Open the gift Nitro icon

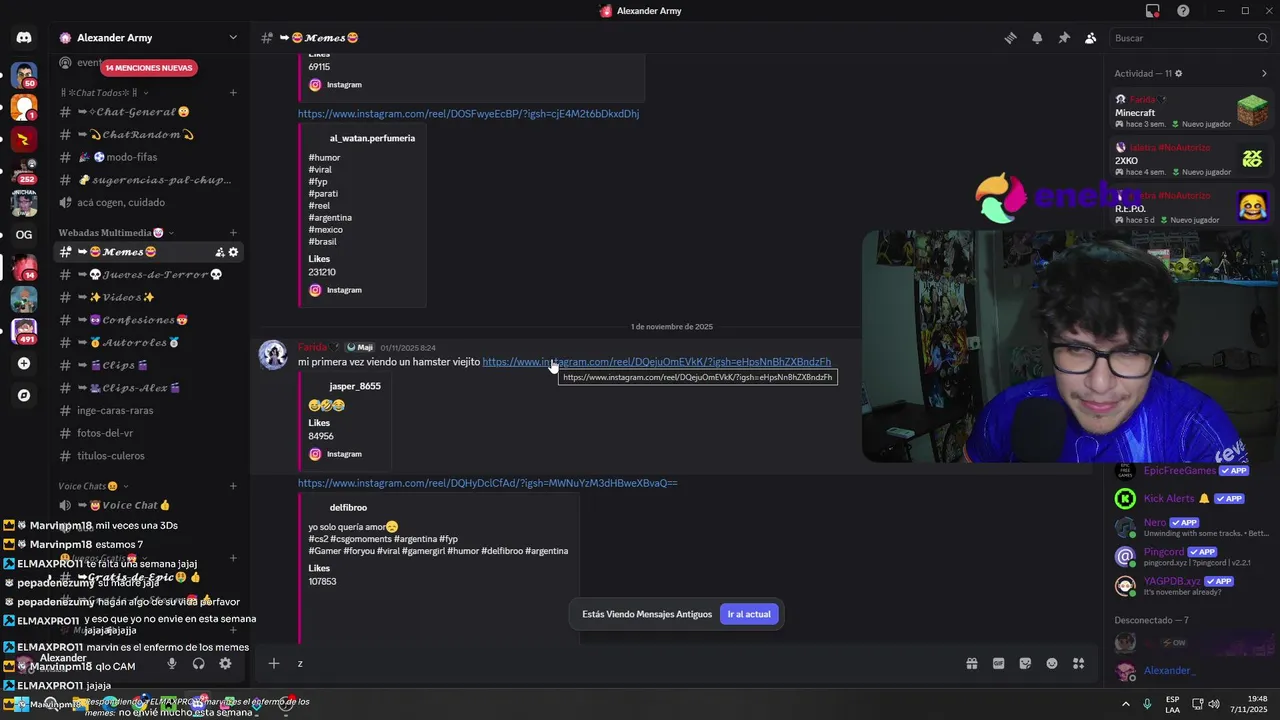971,663
